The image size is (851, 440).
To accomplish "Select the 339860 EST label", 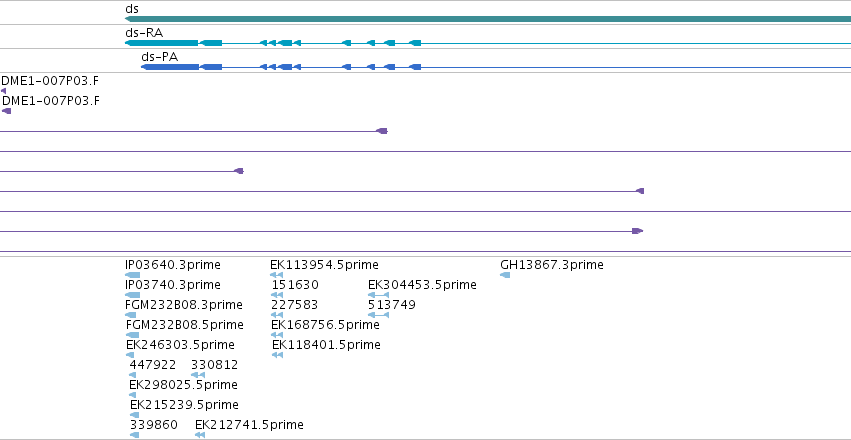I will pos(154,425).
